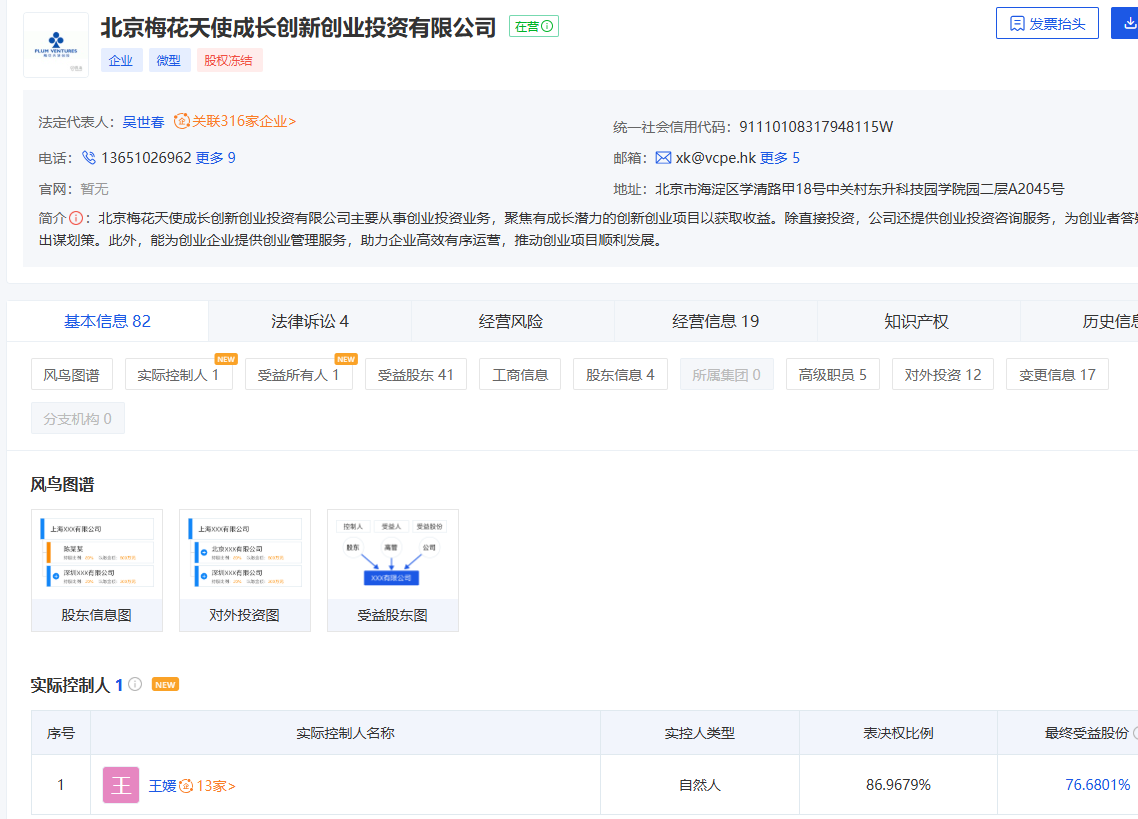Viewport: 1138px width, 819px height.
Task: Click the phone icon next to 13651026962
Action: [x=89, y=158]
